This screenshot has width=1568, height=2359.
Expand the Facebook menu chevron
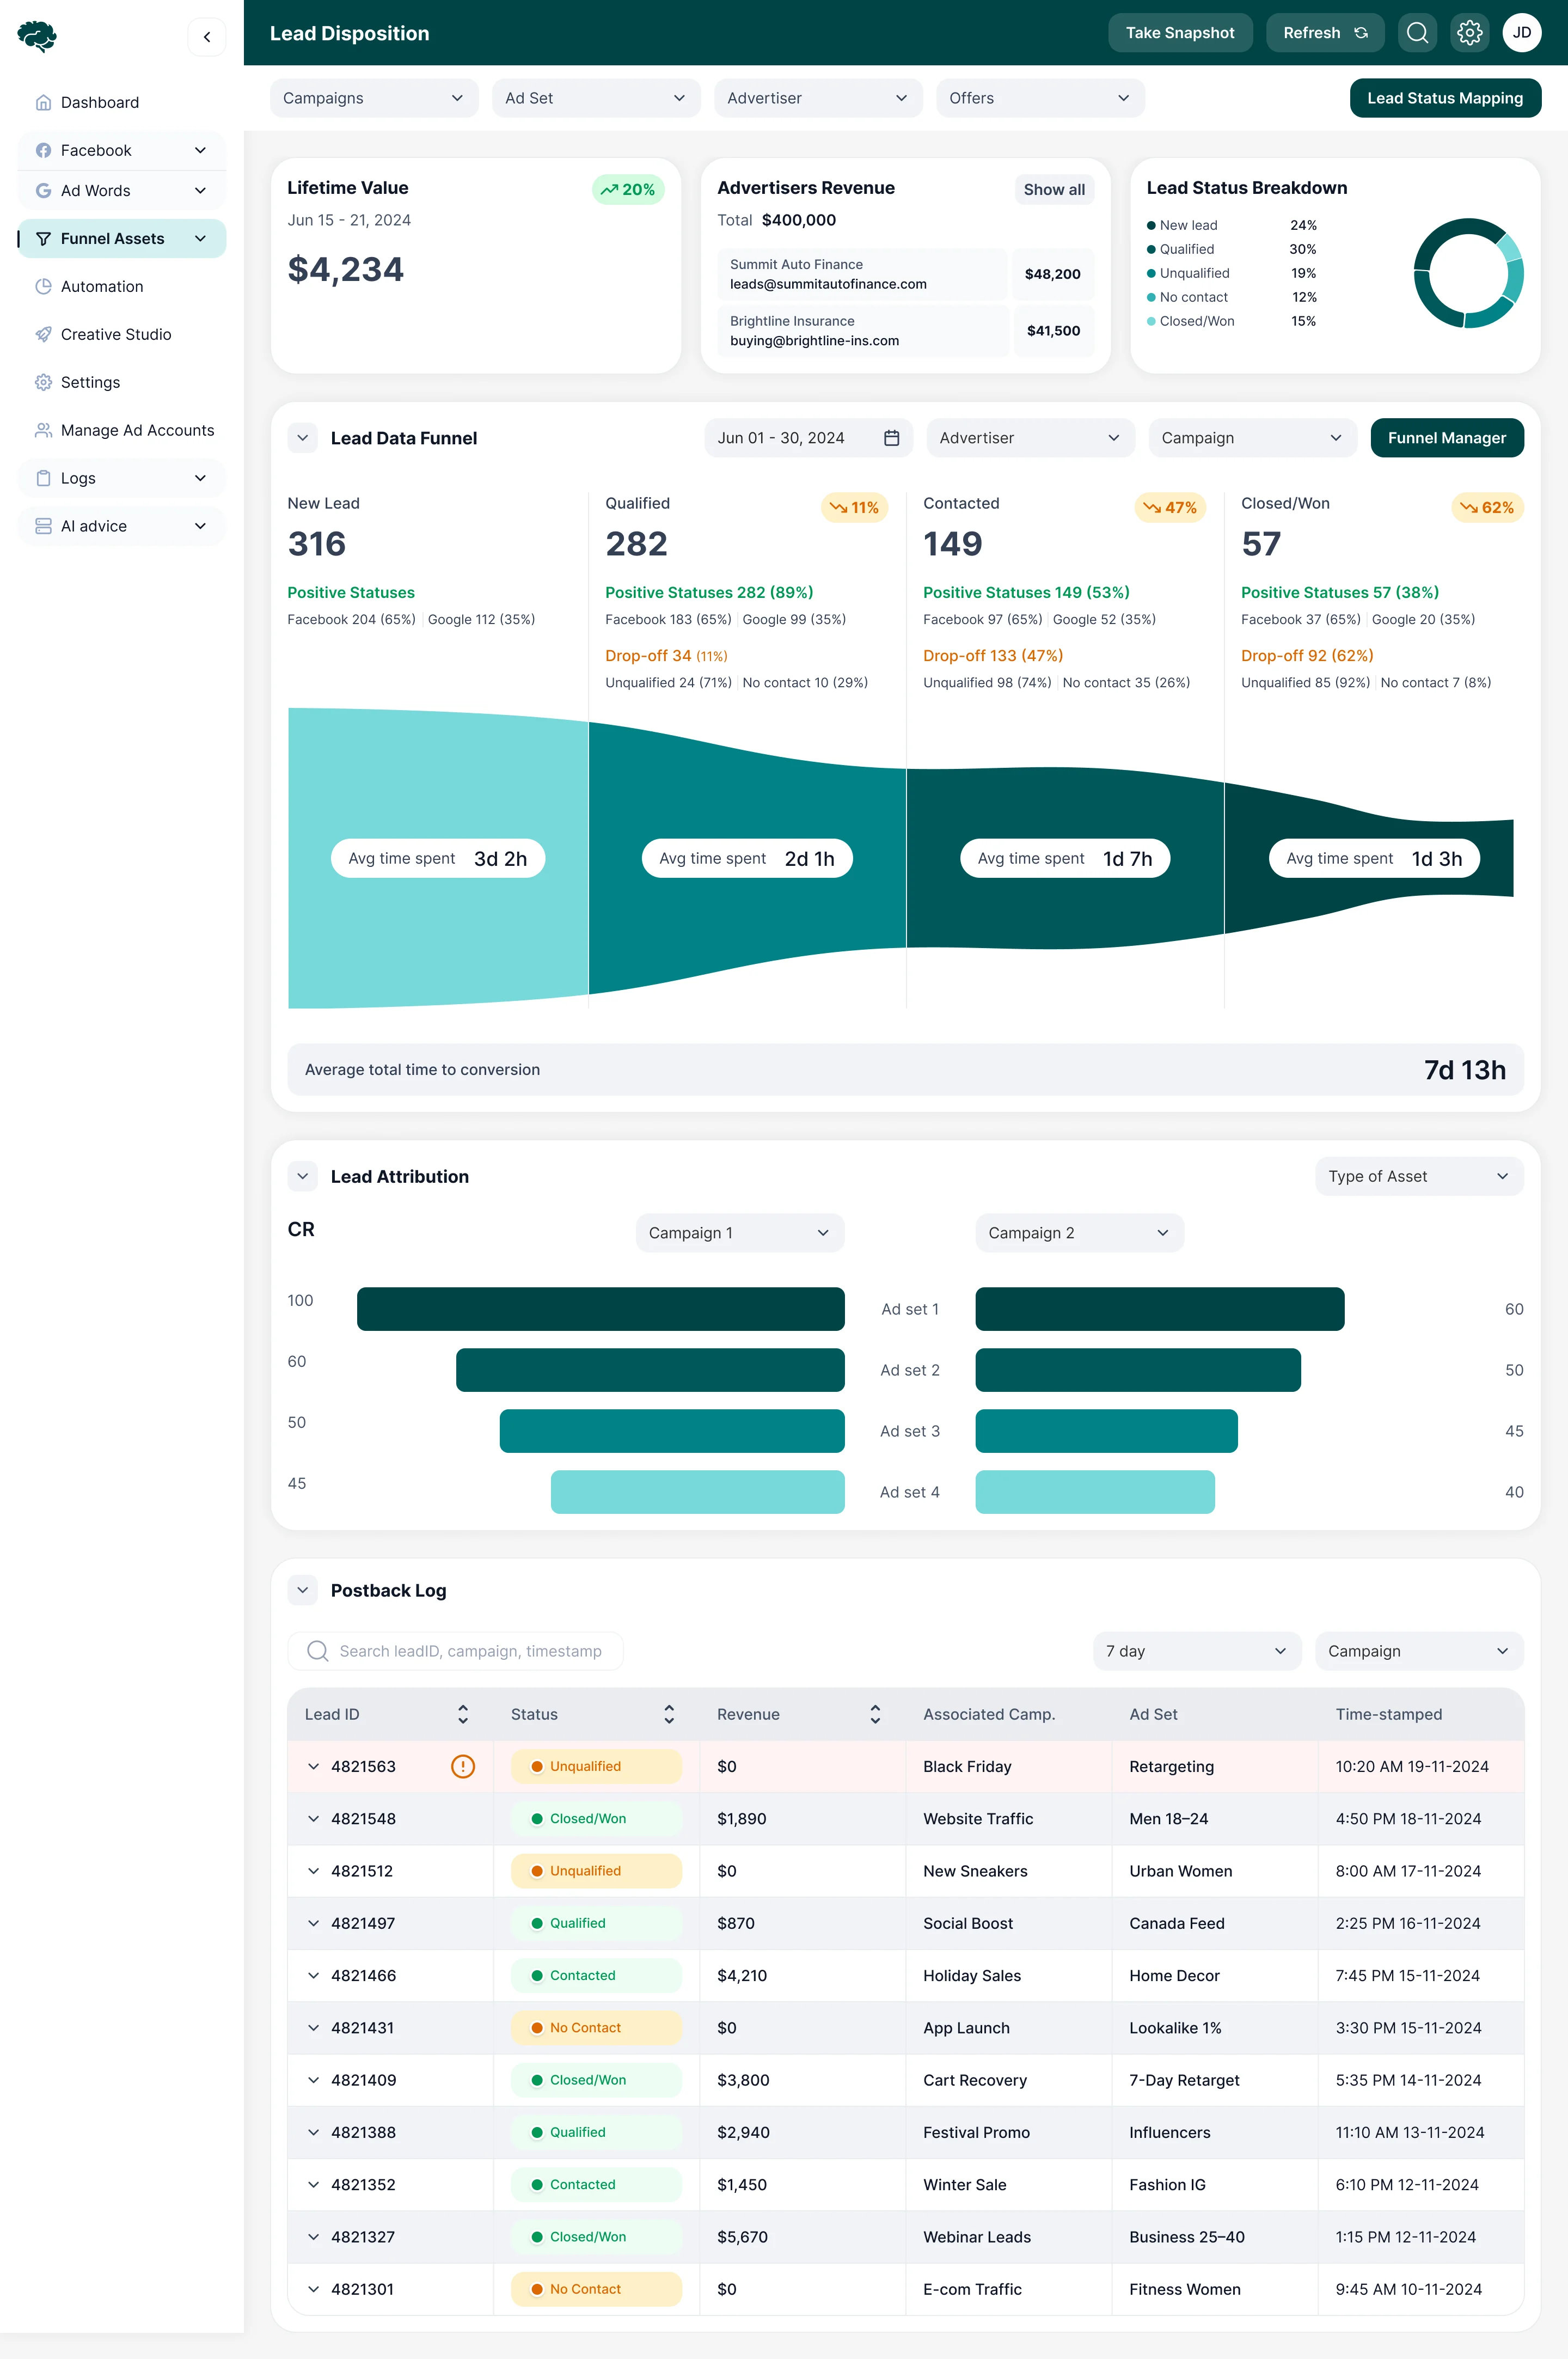pos(200,150)
